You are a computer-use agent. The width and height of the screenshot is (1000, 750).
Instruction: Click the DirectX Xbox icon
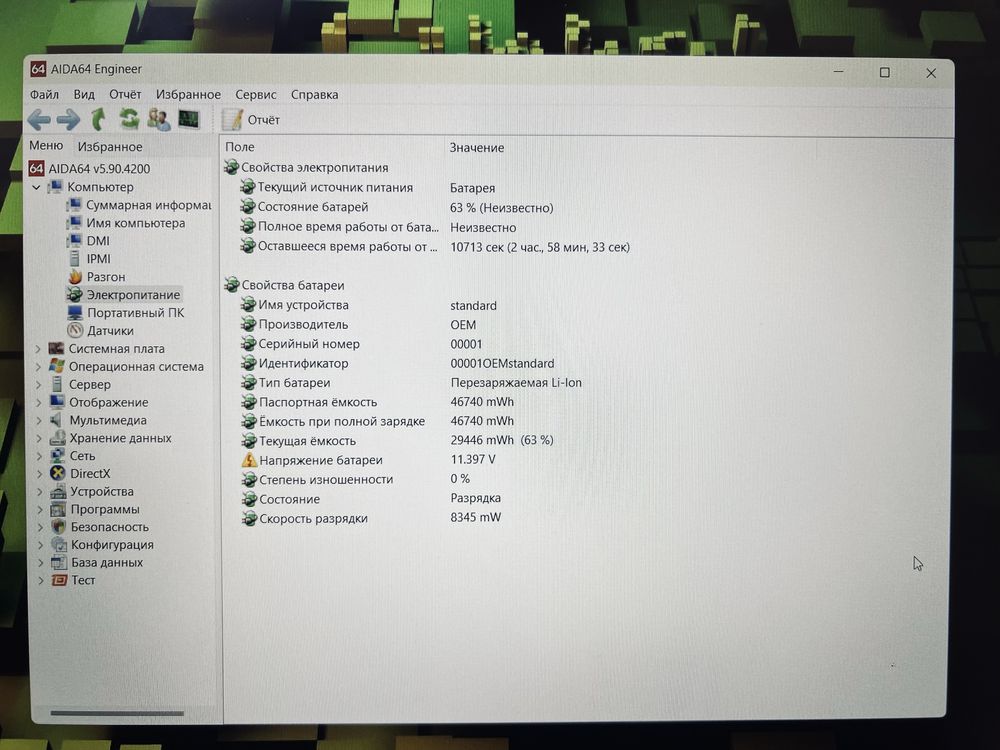(x=58, y=473)
